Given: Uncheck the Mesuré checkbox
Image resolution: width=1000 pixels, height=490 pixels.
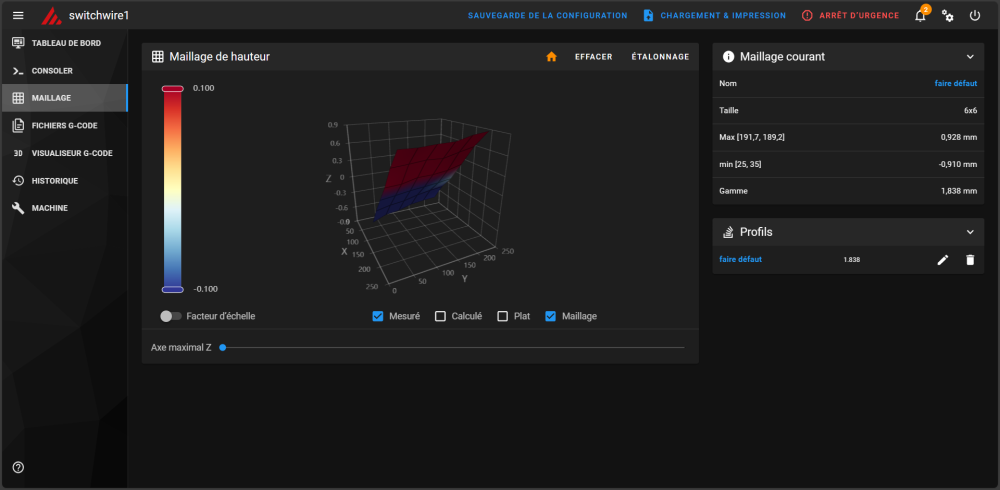Looking at the screenshot, I should 378,316.
